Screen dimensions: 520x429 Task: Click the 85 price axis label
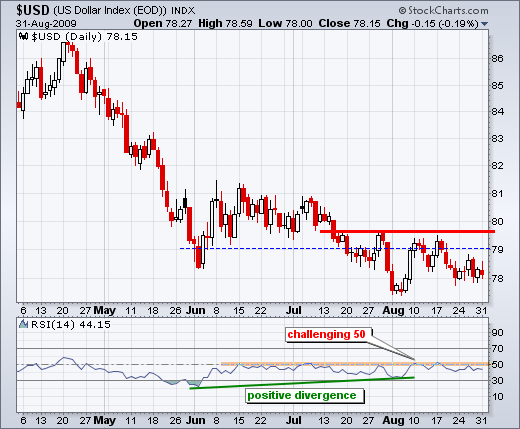coord(498,86)
